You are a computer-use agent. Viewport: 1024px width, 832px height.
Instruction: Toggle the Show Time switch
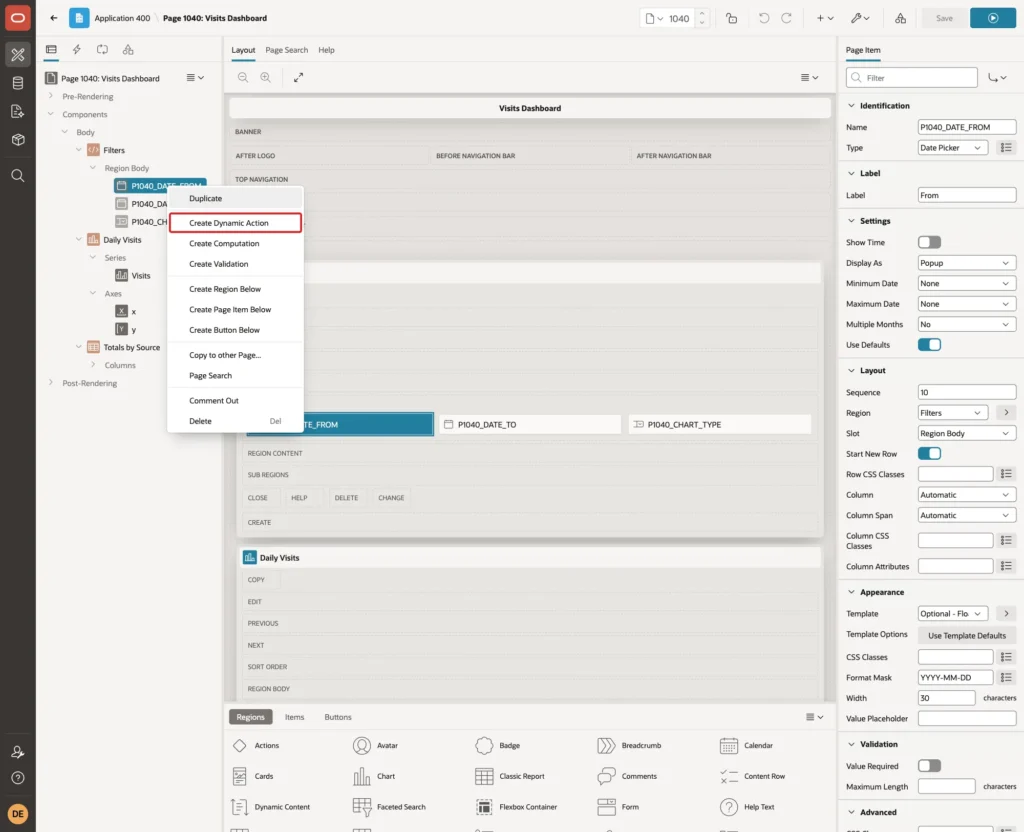click(x=929, y=242)
